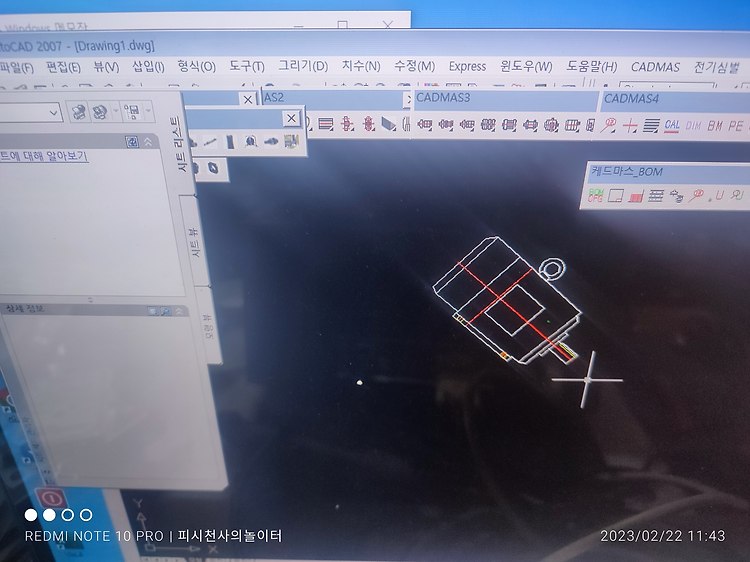The width and height of the screenshot is (750, 562).
Task: Click the CAL tool in CADMAS4 toolbar
Action: tap(672, 126)
